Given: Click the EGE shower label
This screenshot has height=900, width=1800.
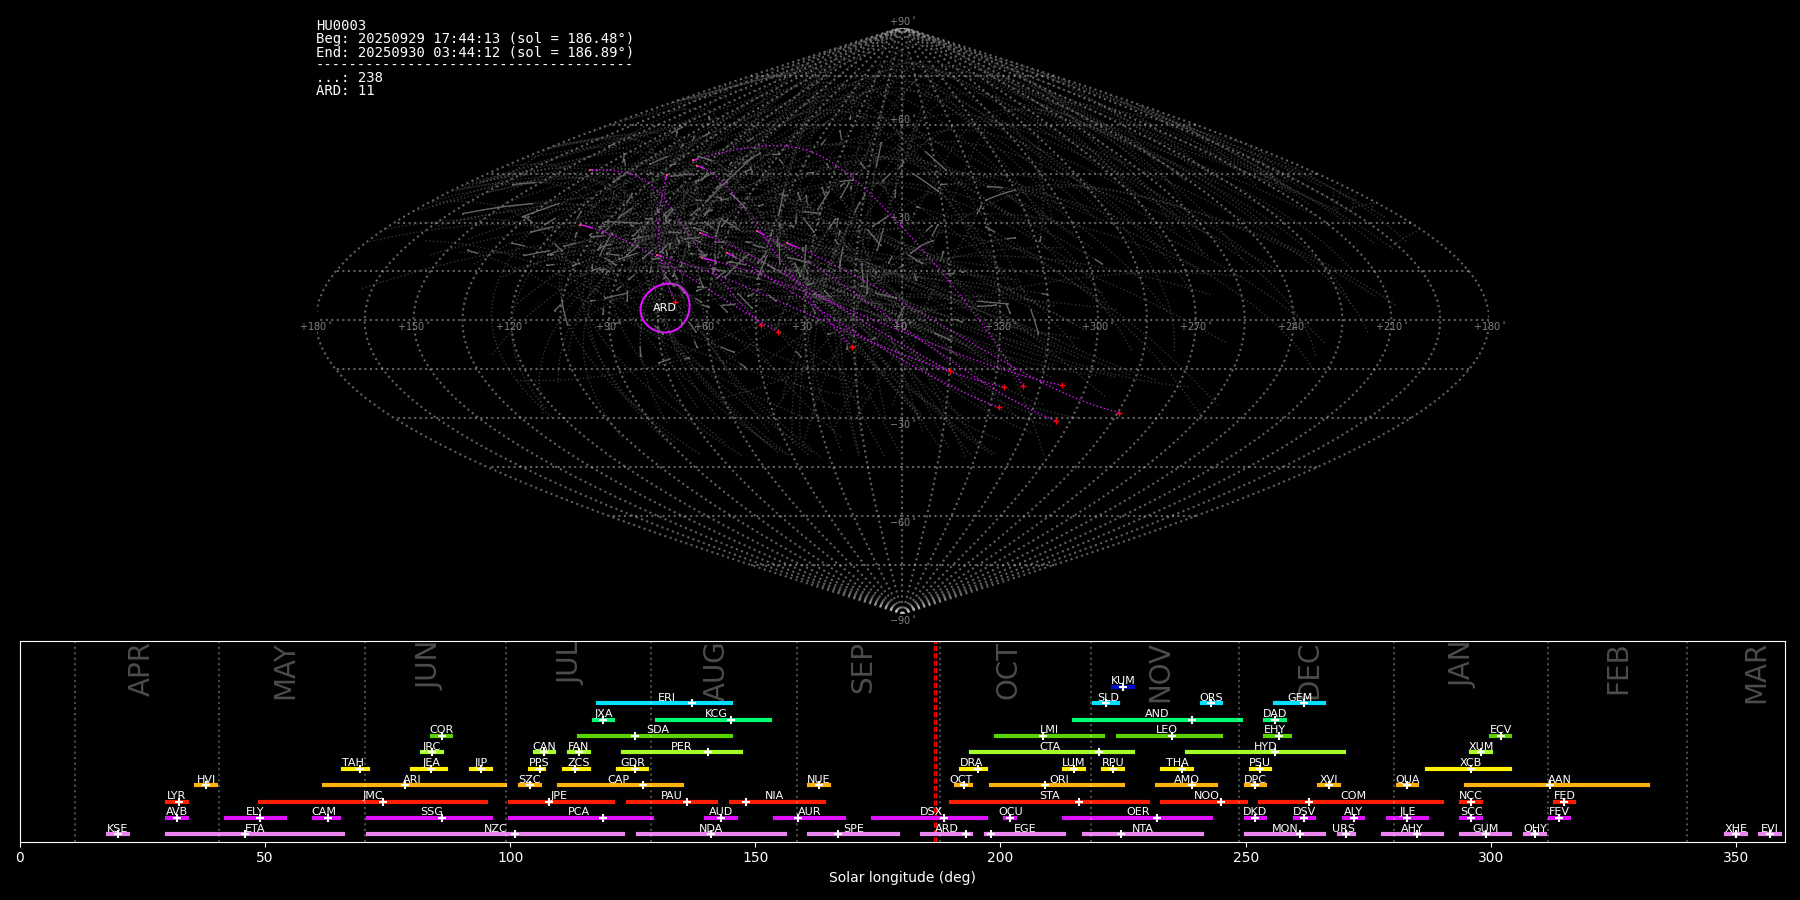Looking at the screenshot, I should [x=1025, y=829].
